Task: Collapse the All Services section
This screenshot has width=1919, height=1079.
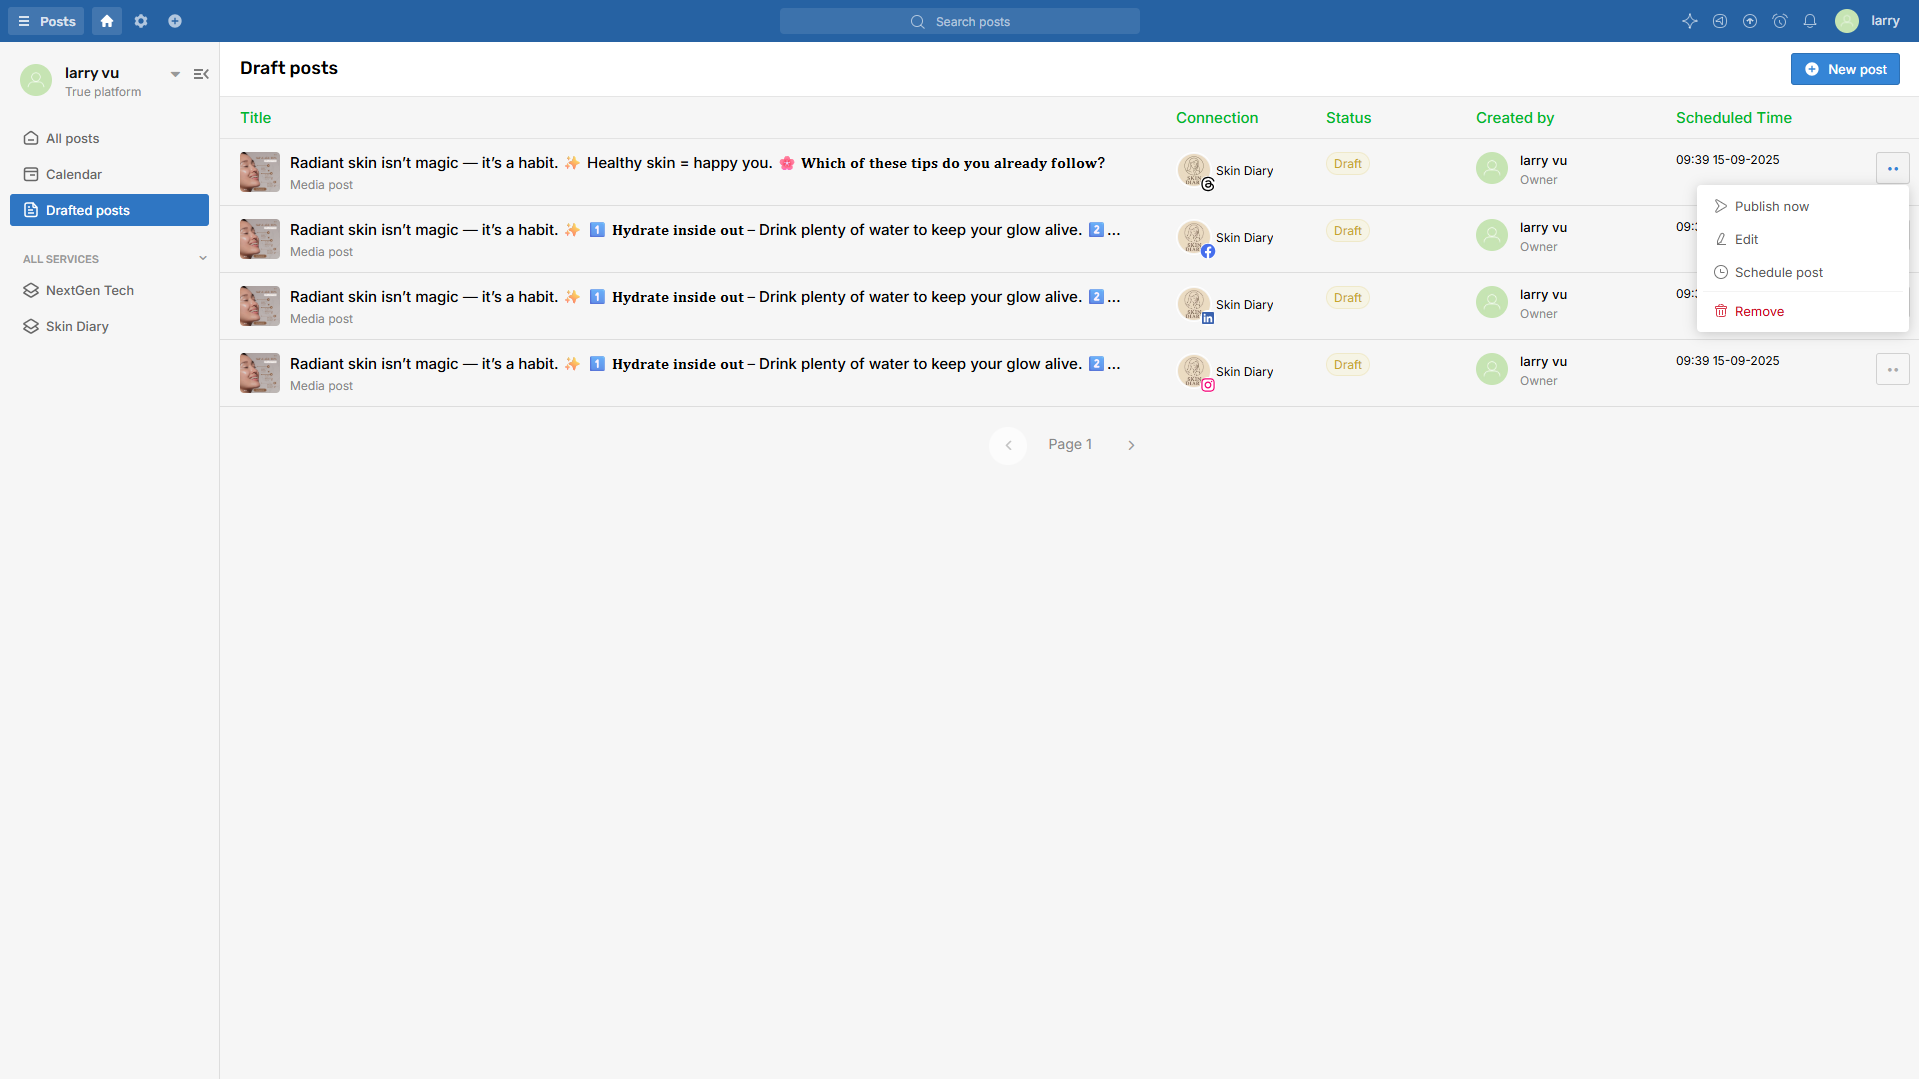Action: pyautogui.click(x=203, y=259)
